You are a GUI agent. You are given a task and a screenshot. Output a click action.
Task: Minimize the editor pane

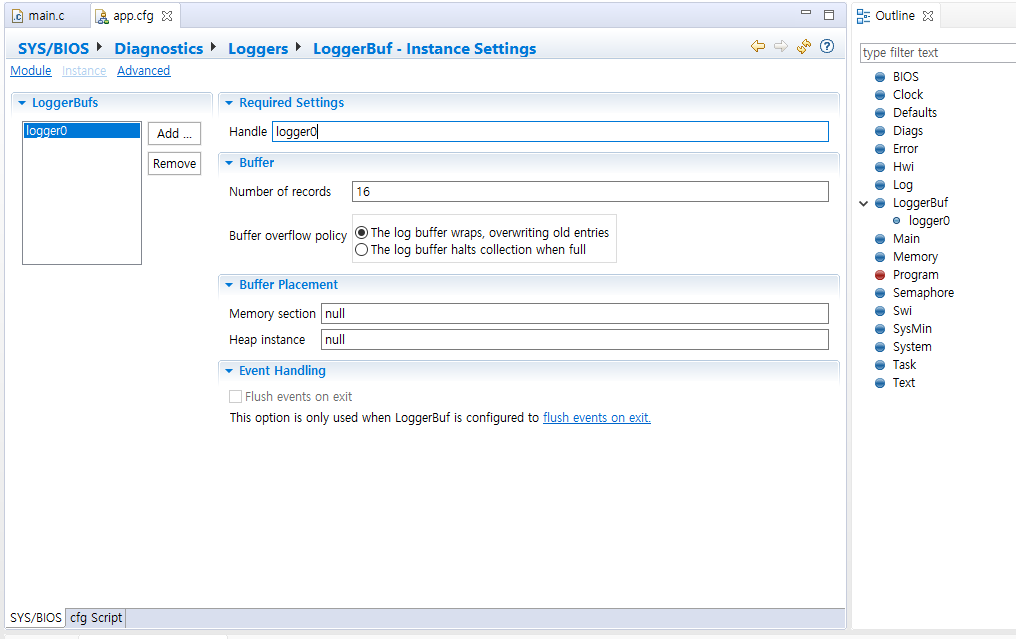tap(806, 13)
